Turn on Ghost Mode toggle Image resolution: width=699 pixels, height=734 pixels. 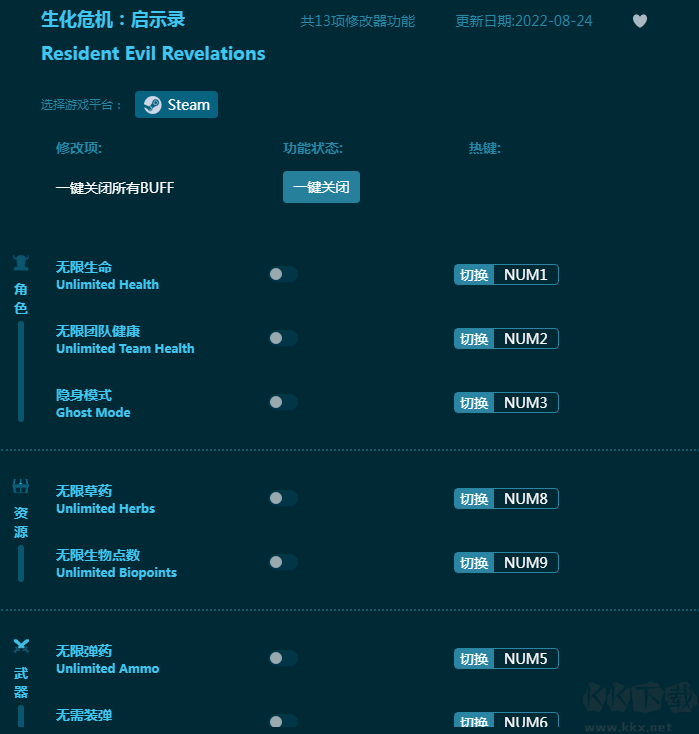coord(283,402)
